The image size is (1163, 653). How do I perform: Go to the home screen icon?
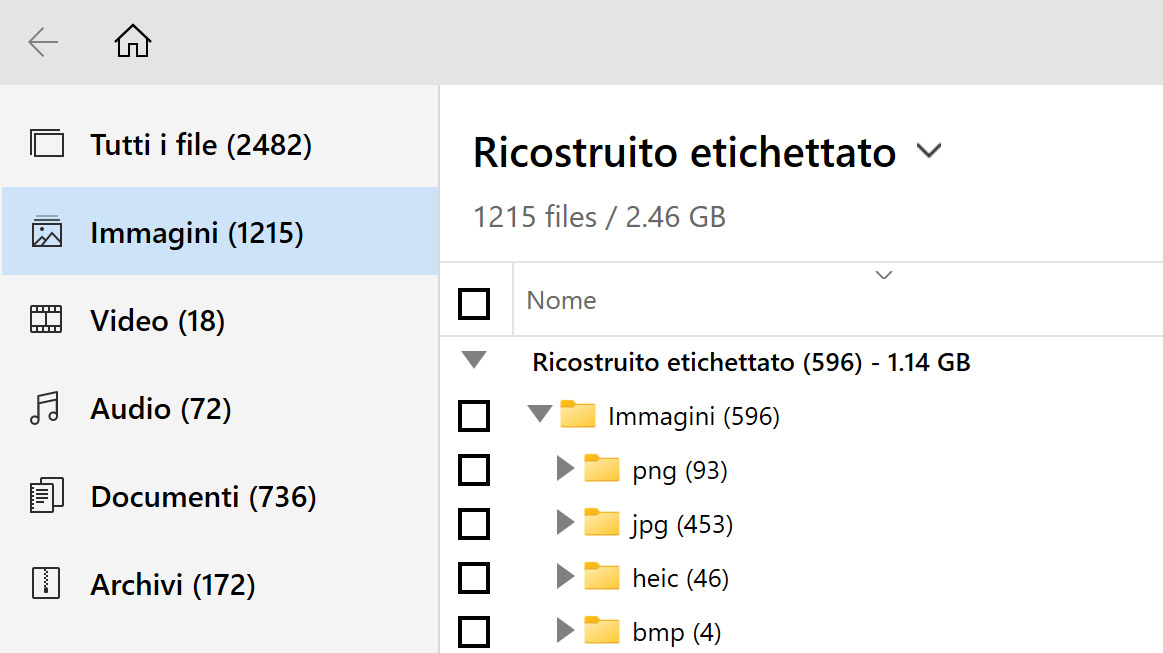point(133,42)
